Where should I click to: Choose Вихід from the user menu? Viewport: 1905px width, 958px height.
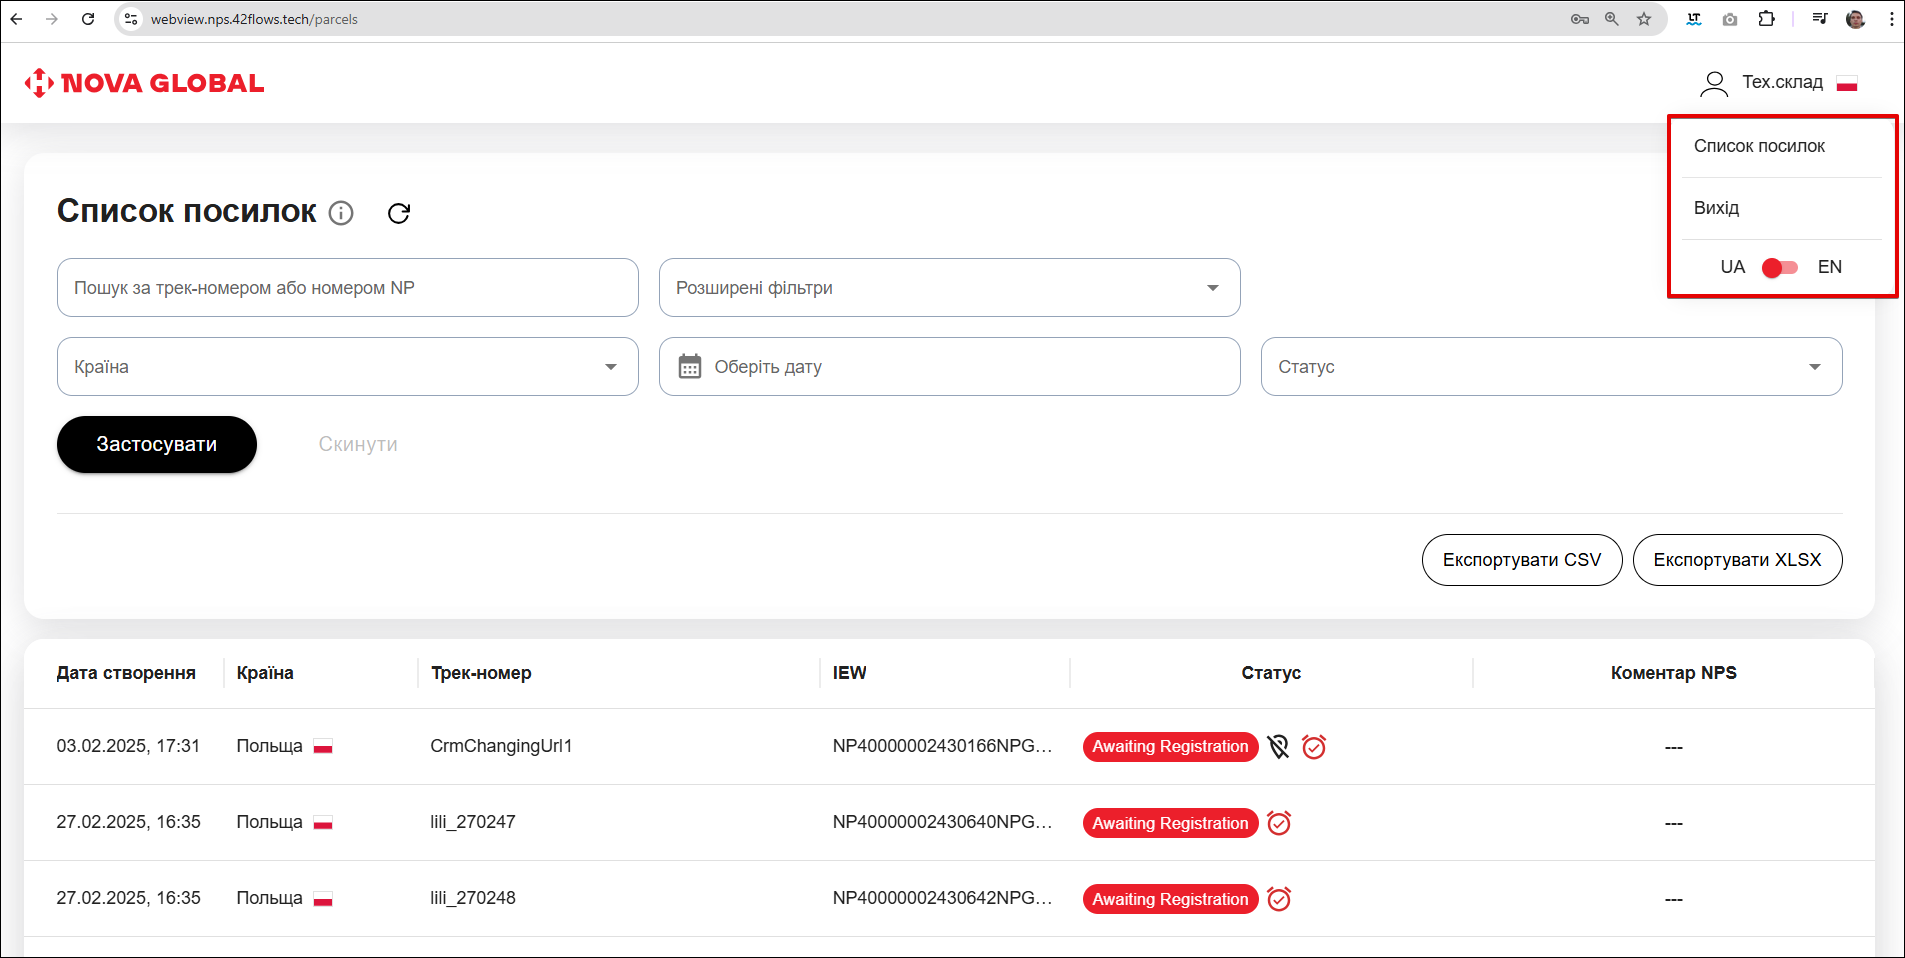tap(1716, 208)
